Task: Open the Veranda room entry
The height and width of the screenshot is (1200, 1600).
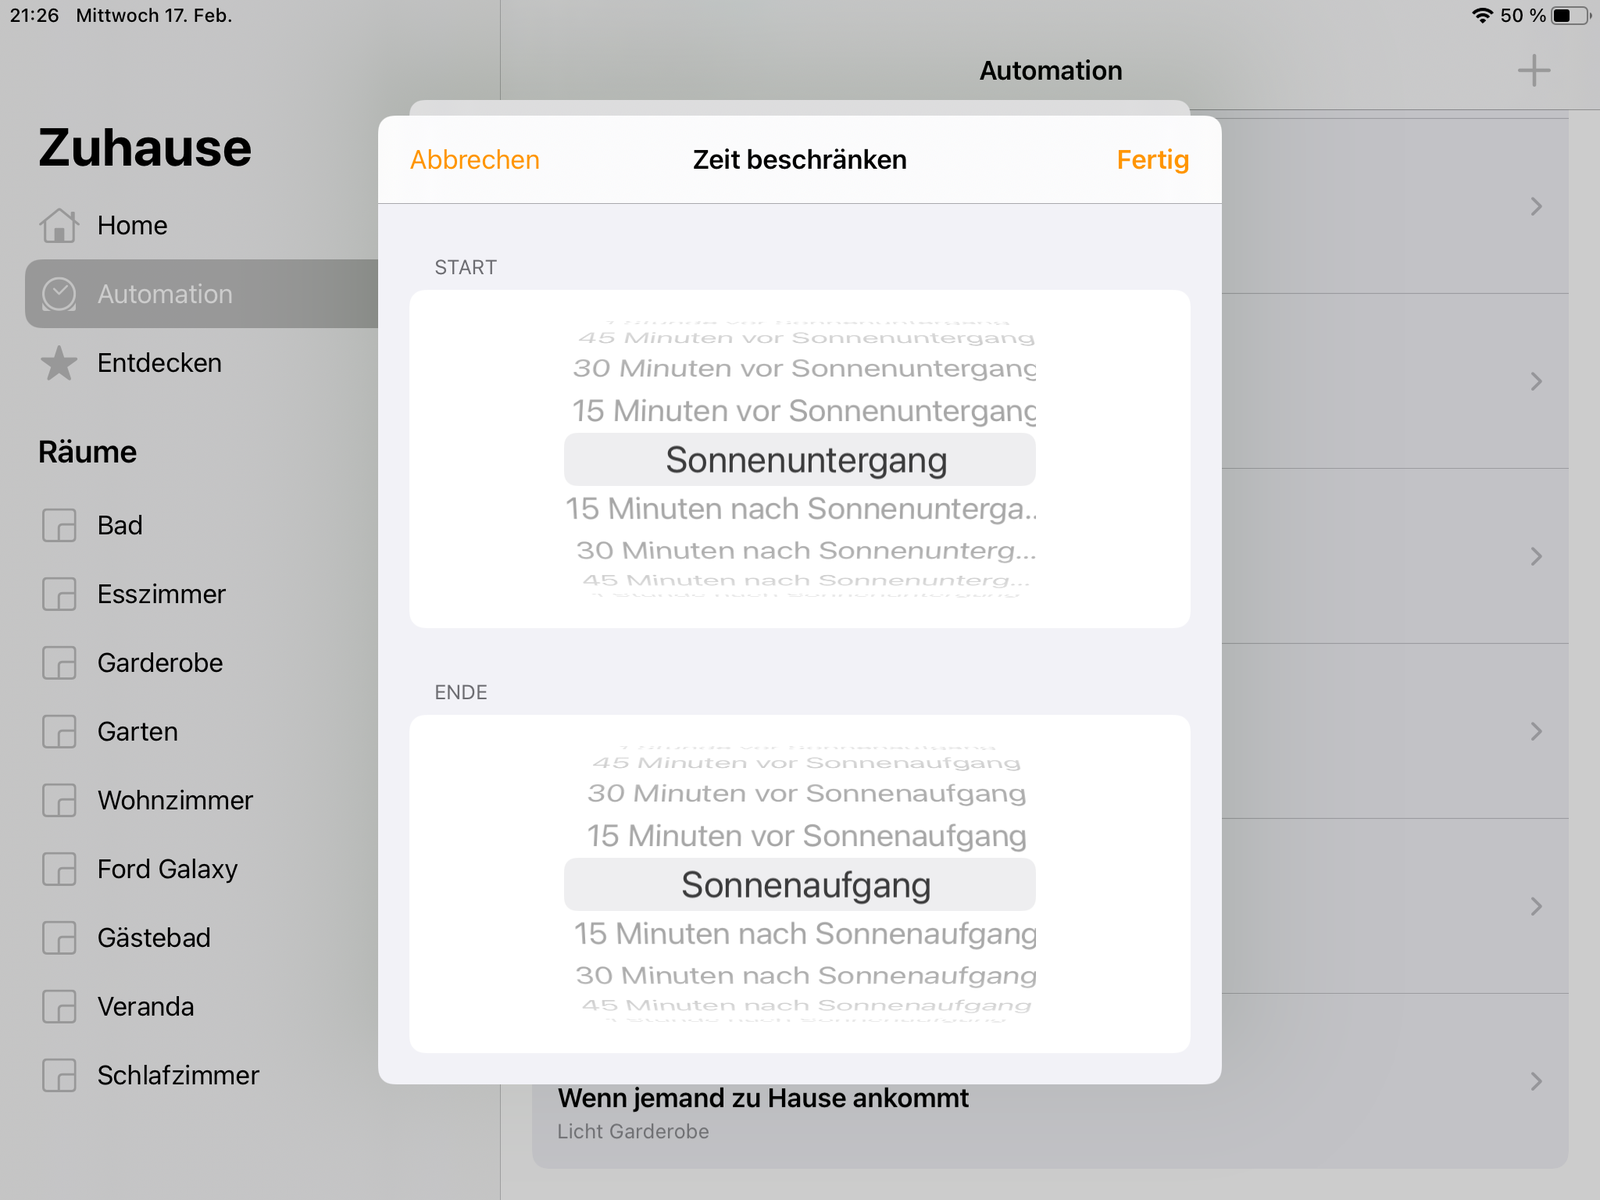Action: (x=146, y=1007)
